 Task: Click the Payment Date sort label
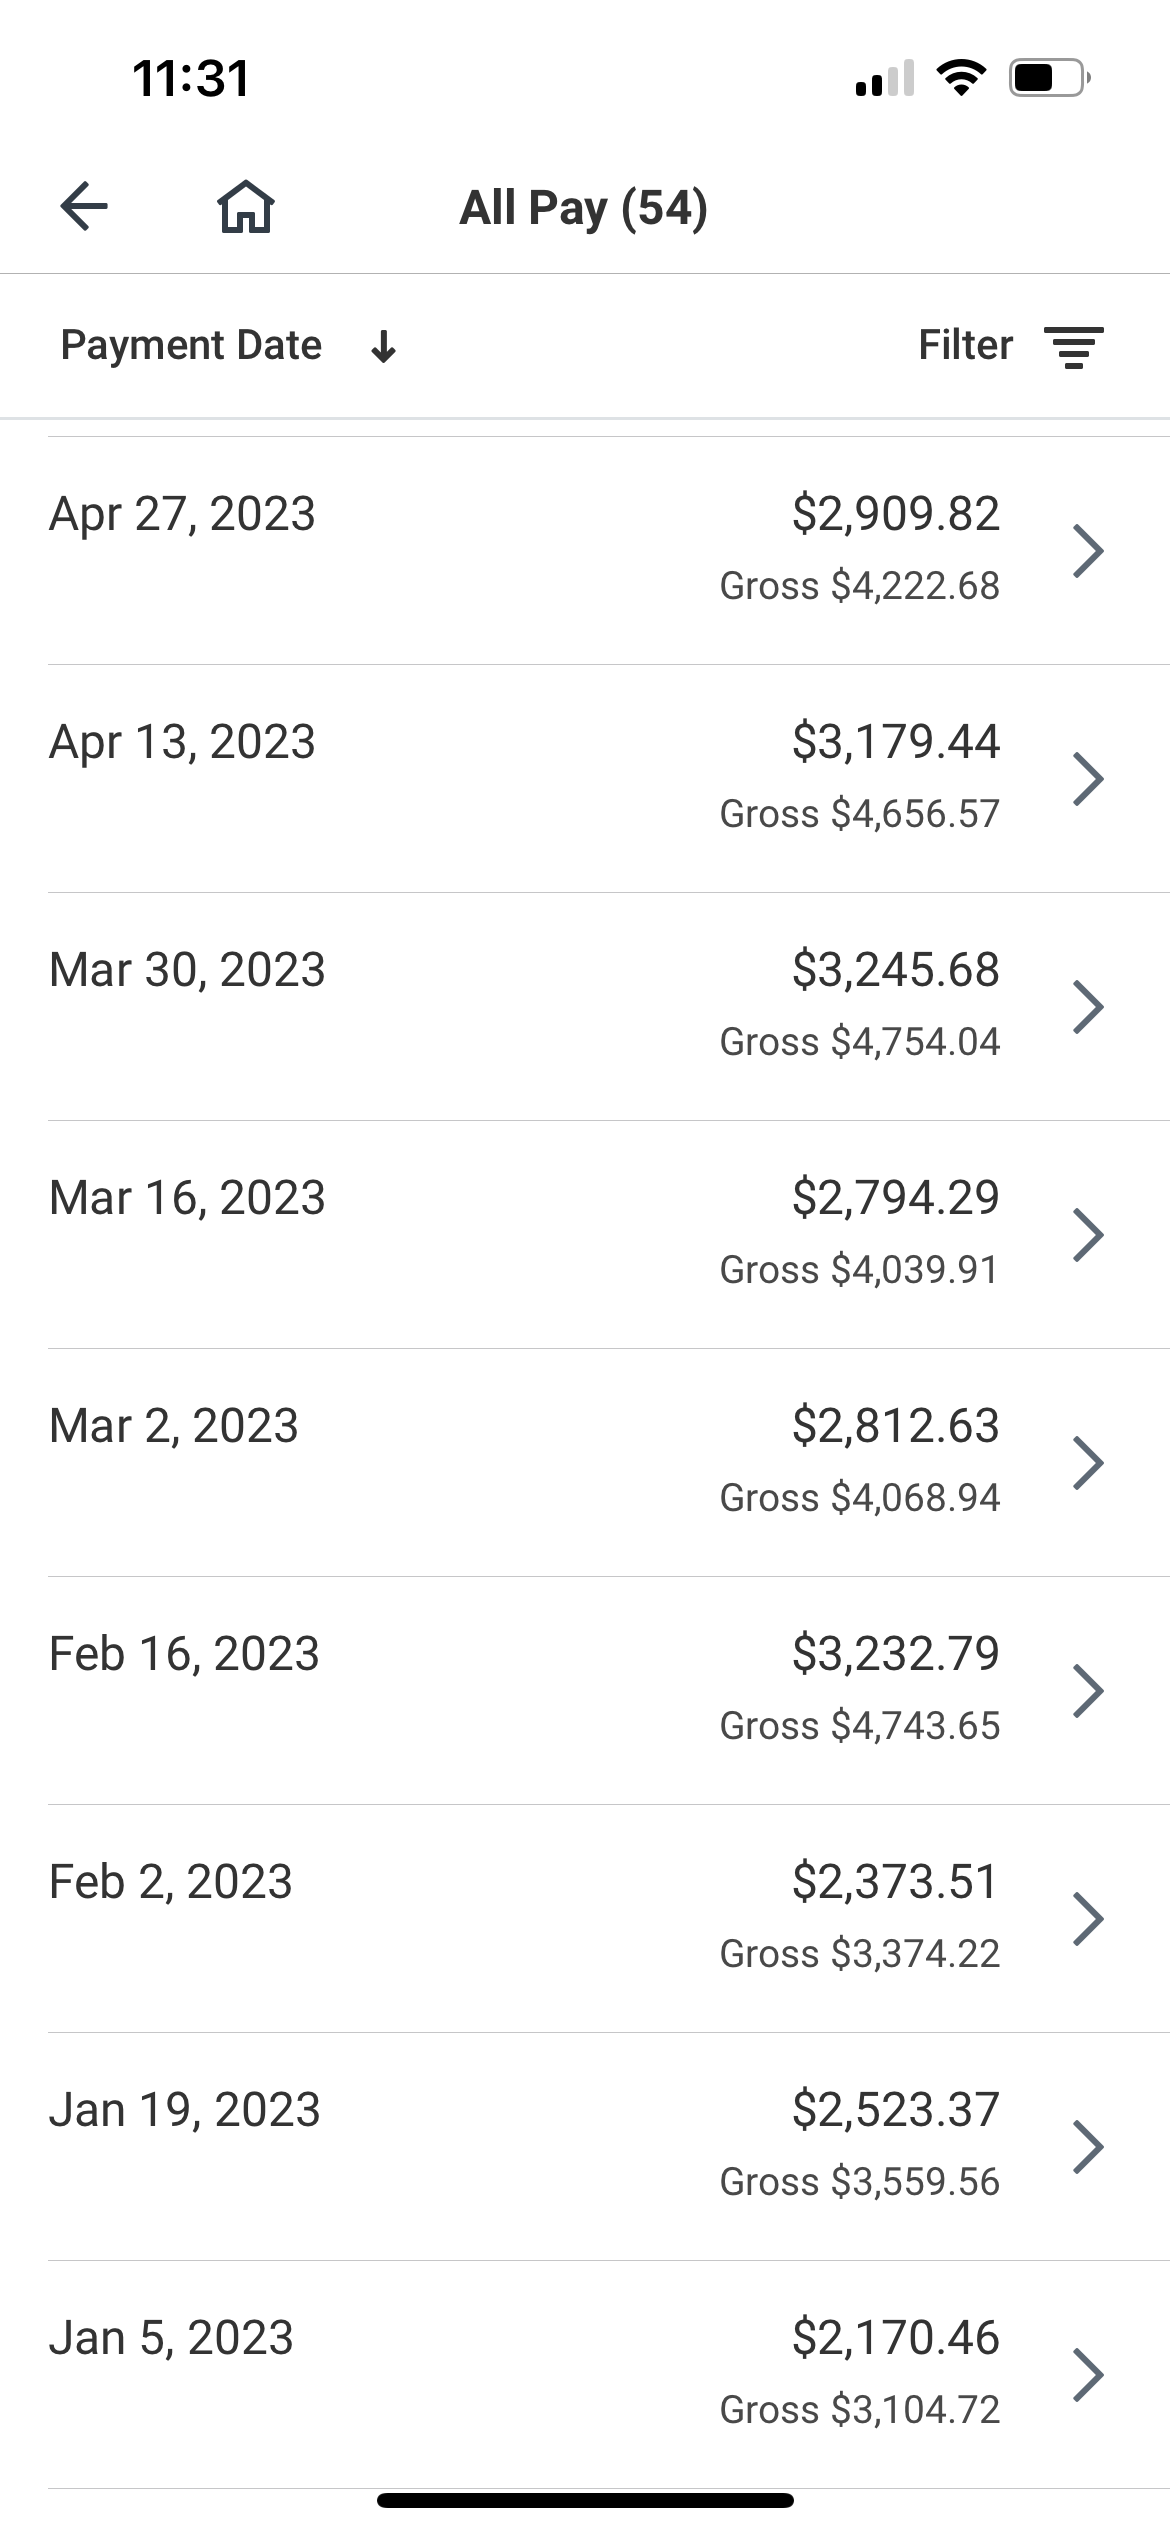point(191,345)
